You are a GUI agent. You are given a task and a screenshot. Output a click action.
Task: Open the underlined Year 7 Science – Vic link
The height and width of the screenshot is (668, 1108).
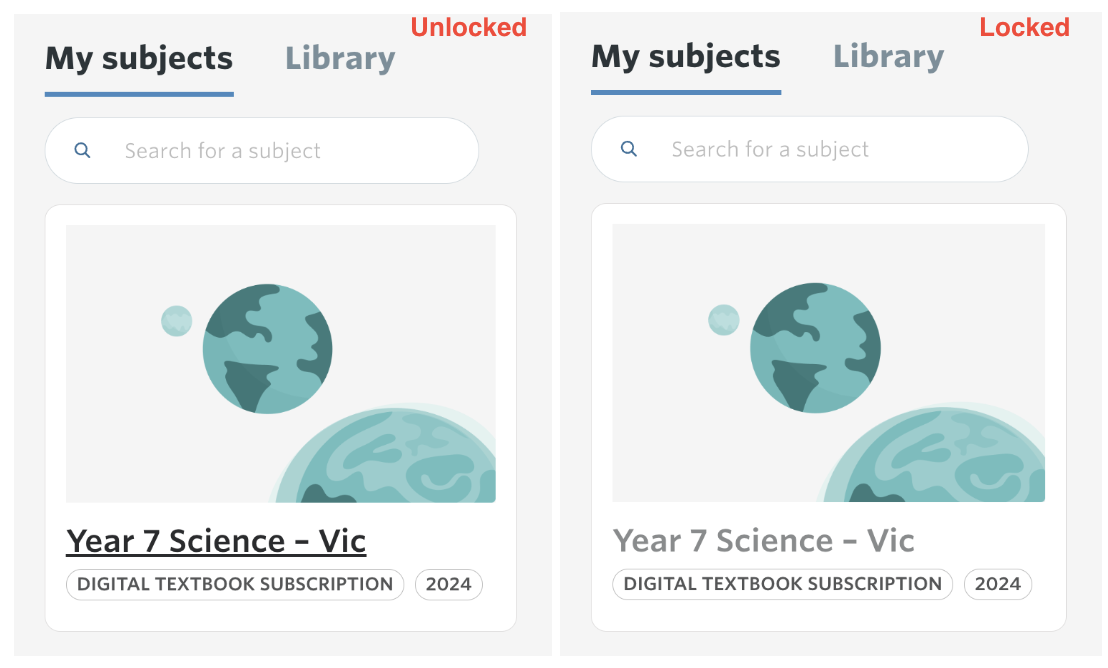(216, 541)
